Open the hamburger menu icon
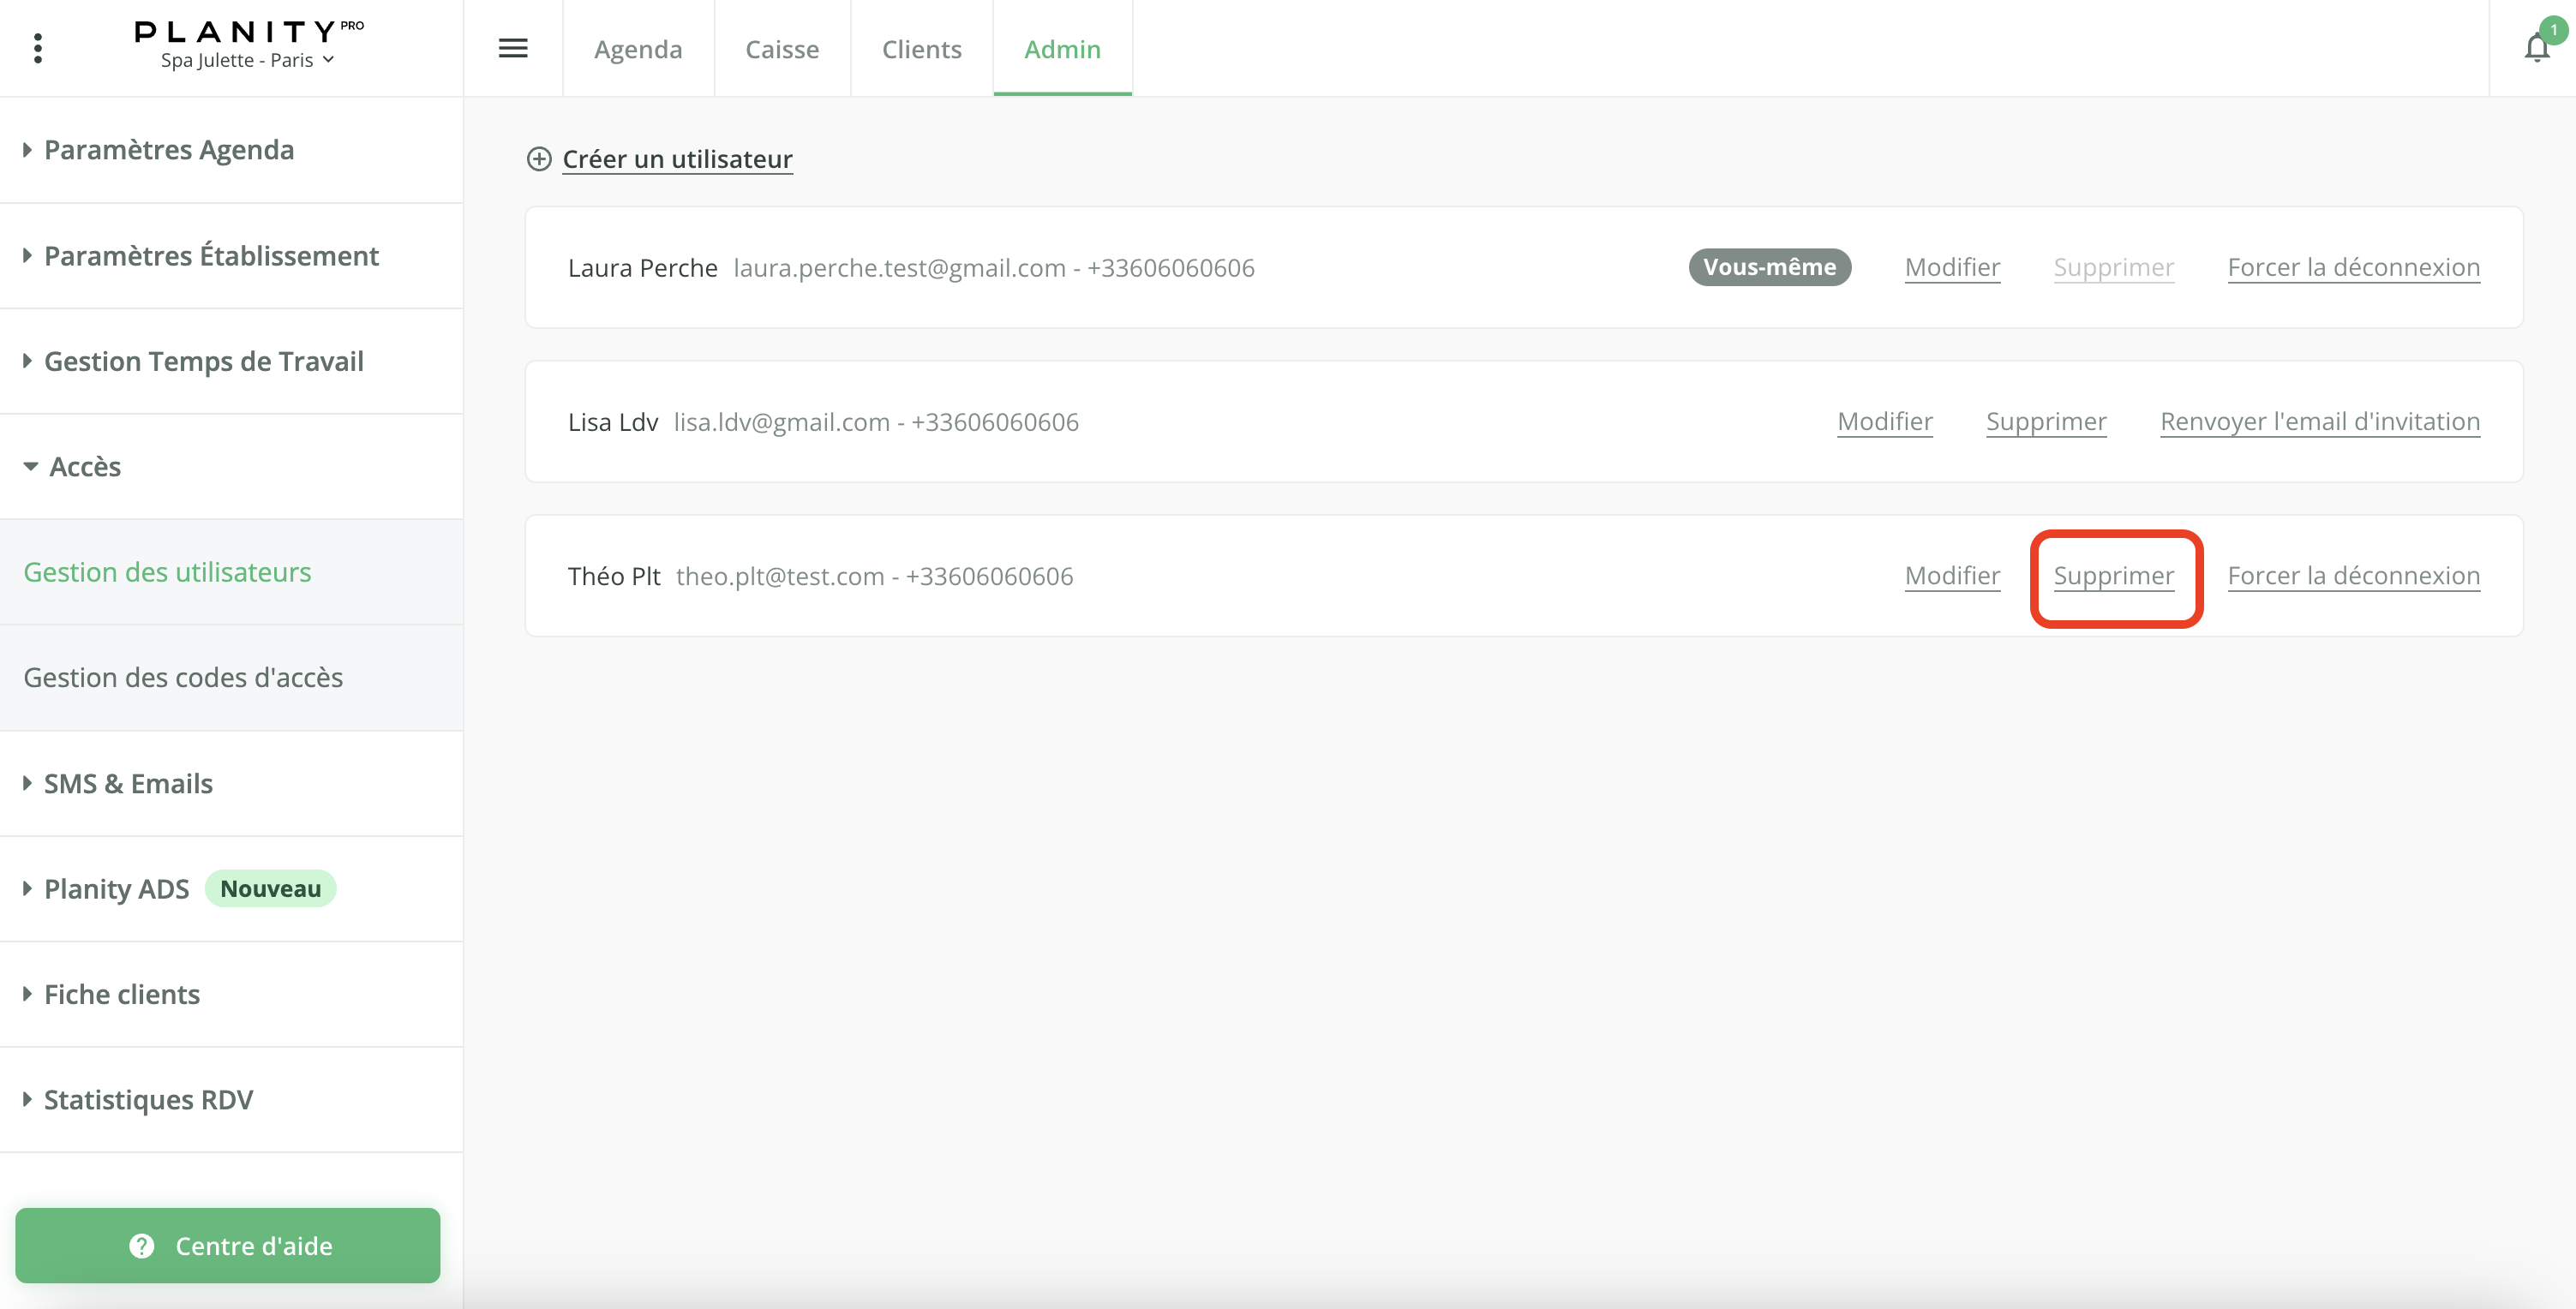 513,48
